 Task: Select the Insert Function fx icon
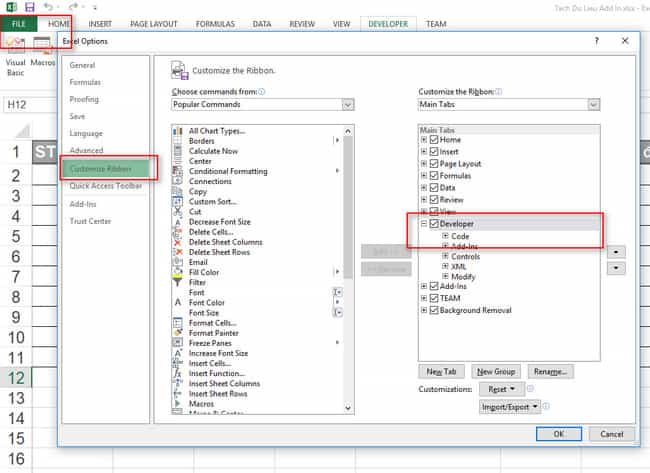(177, 373)
